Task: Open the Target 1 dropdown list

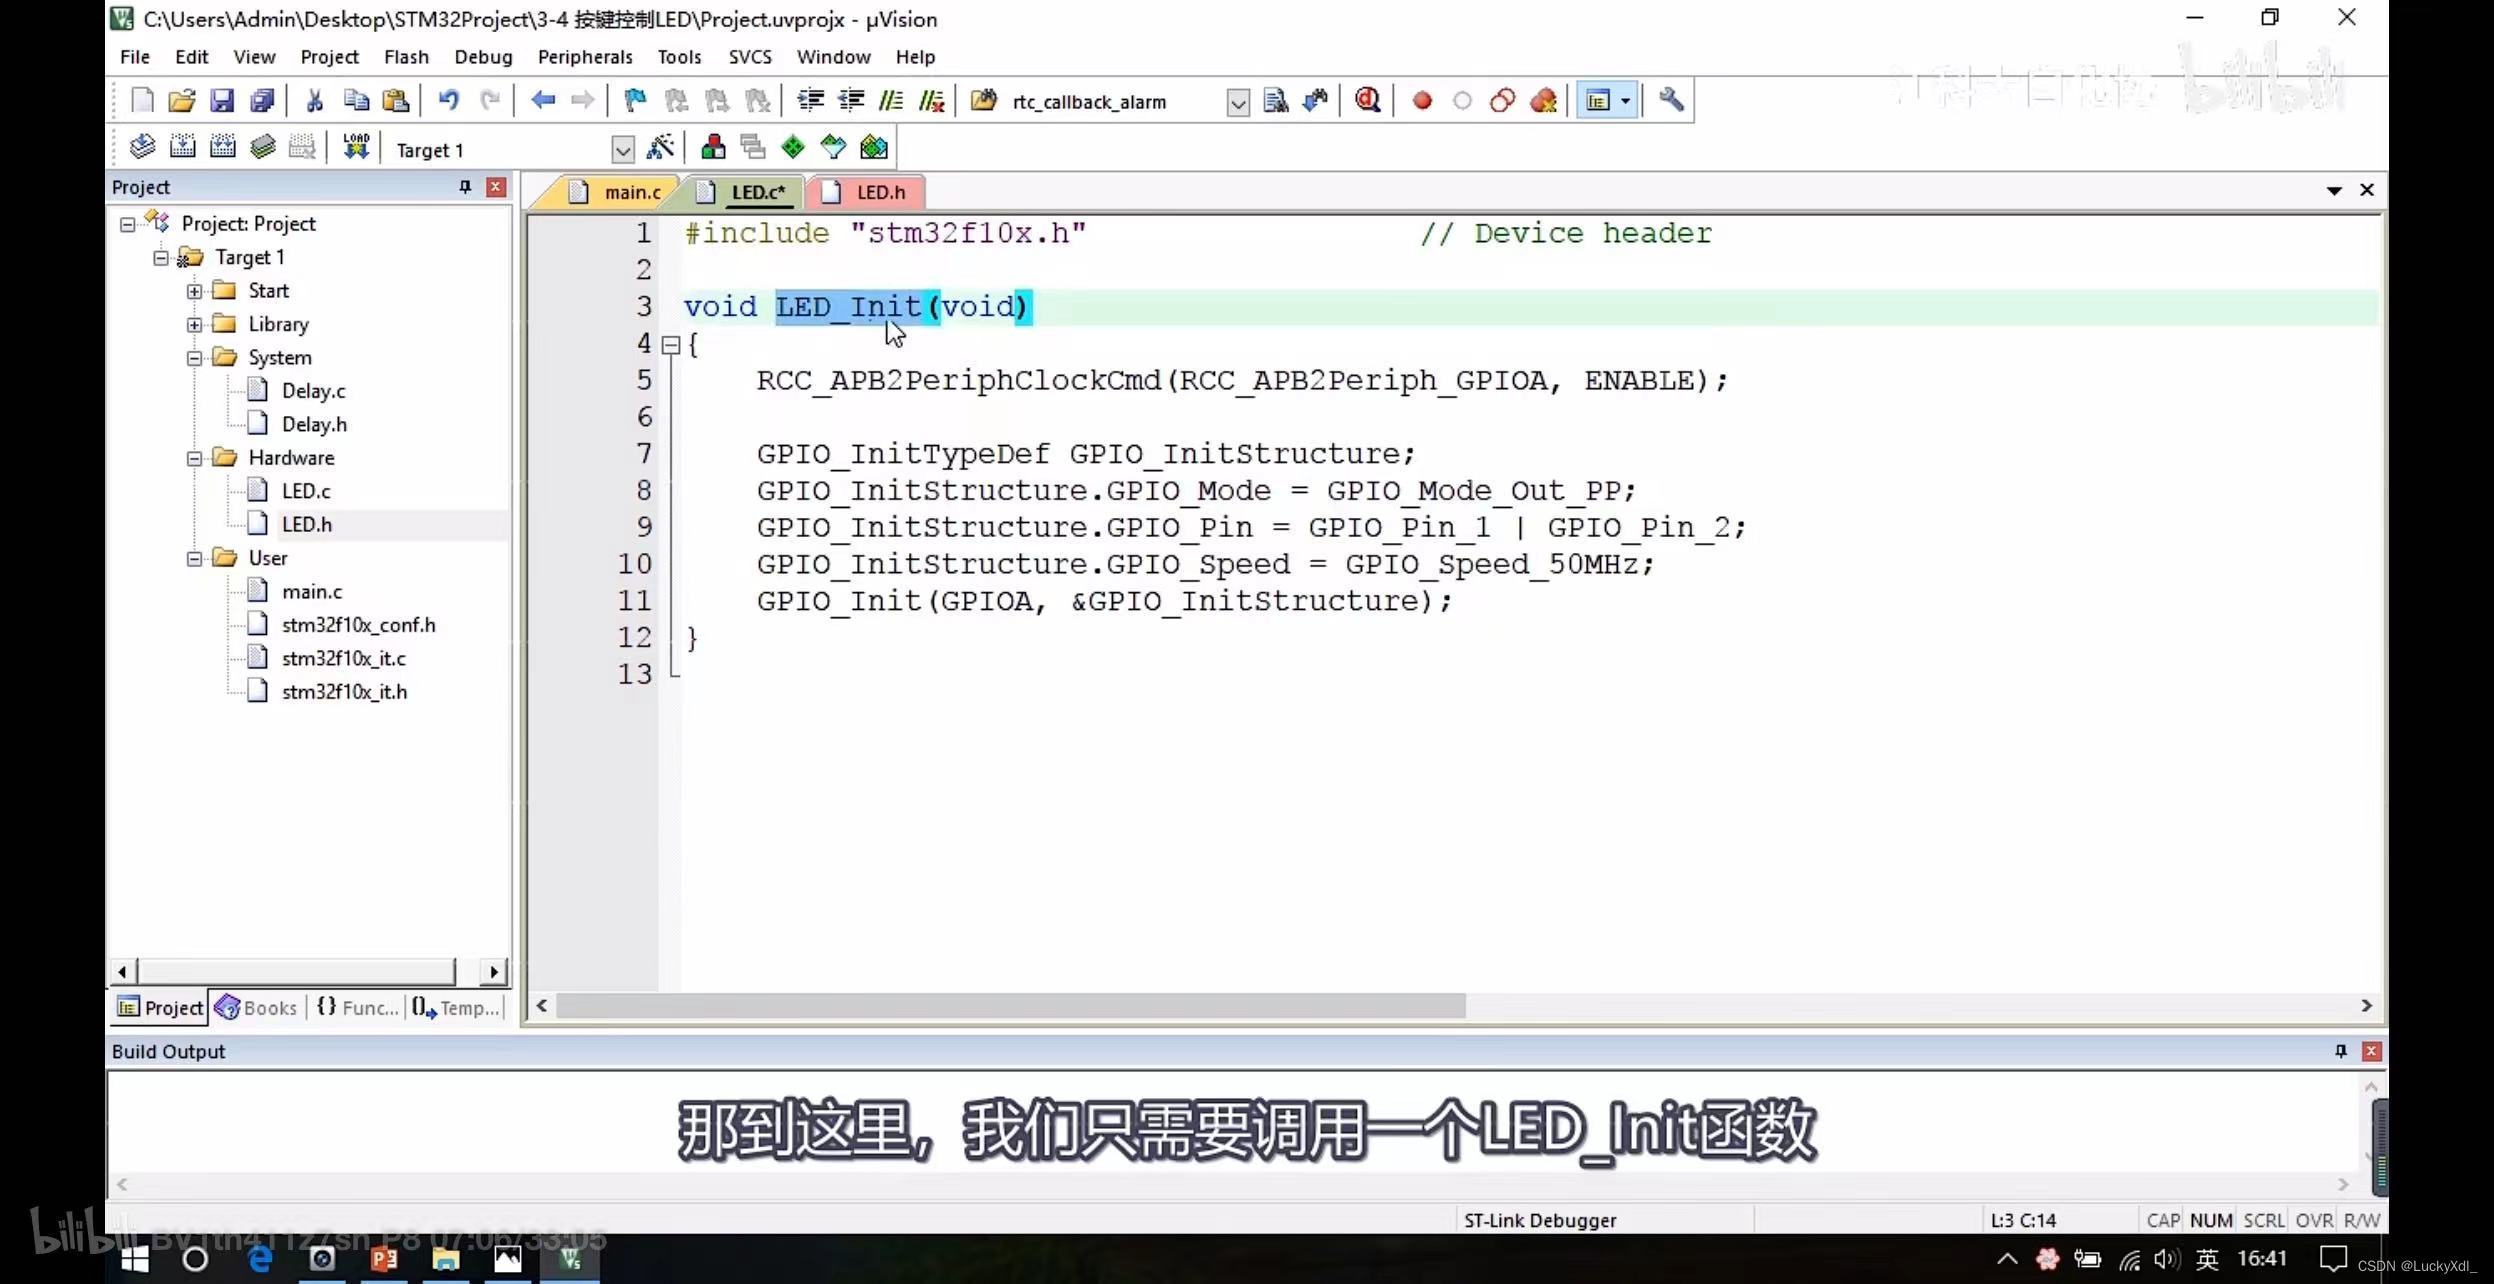Action: 622,150
